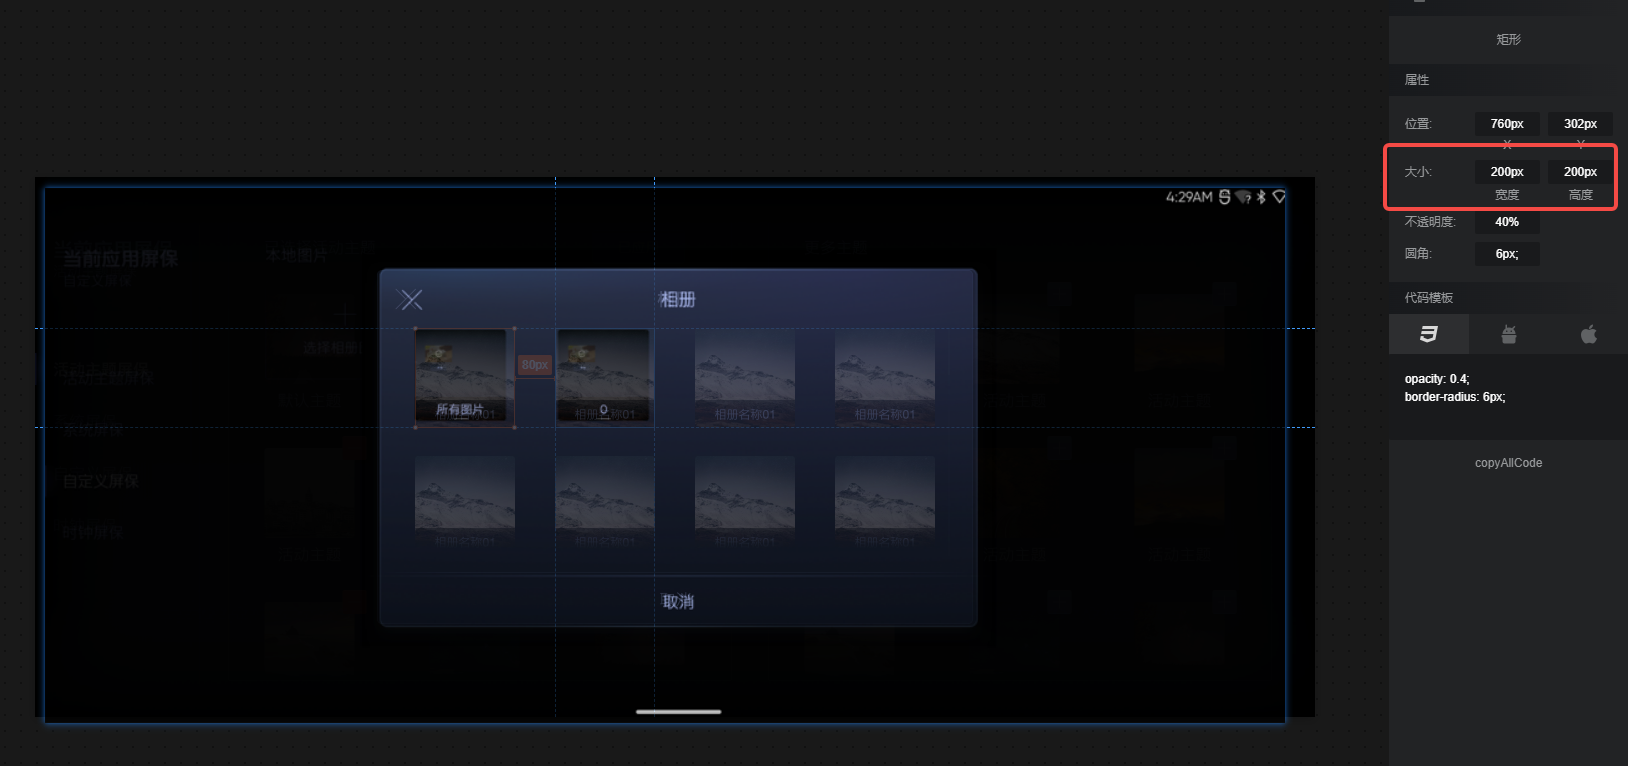Switch to the Android code template tab
Screen dimensions: 1628x766
click(x=1508, y=334)
